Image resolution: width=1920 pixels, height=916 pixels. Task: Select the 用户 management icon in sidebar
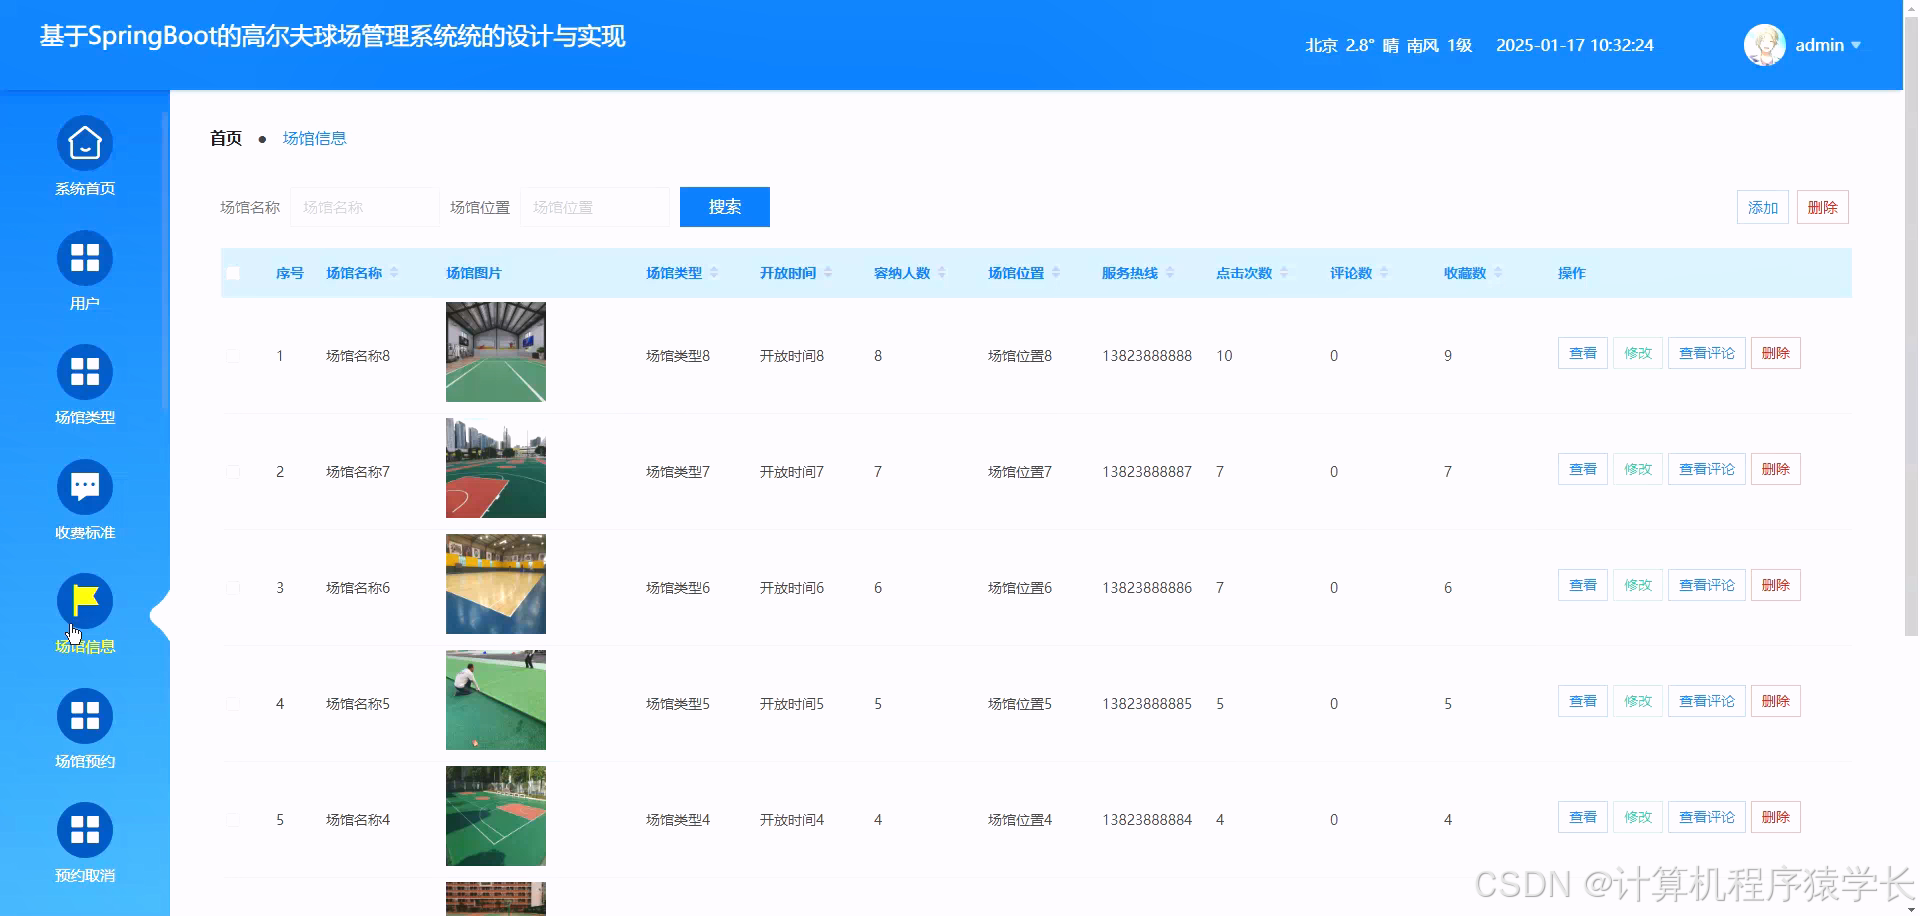click(x=84, y=258)
